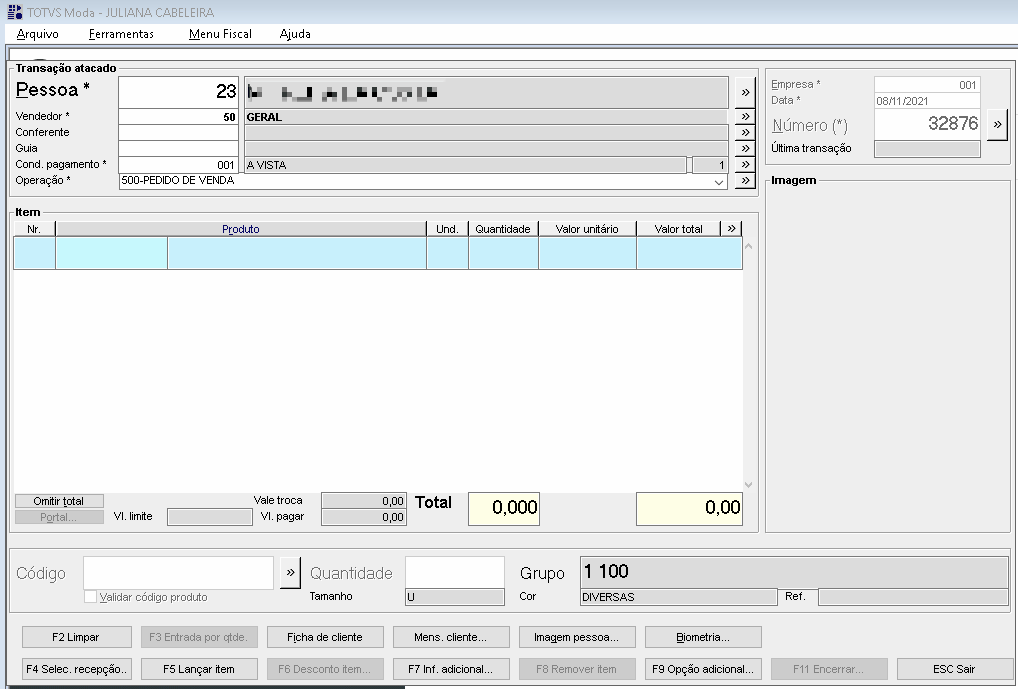Viewport: 1018px width, 689px height.
Task: Open lookup arrow beside Pessoa name field
Action: tap(745, 93)
